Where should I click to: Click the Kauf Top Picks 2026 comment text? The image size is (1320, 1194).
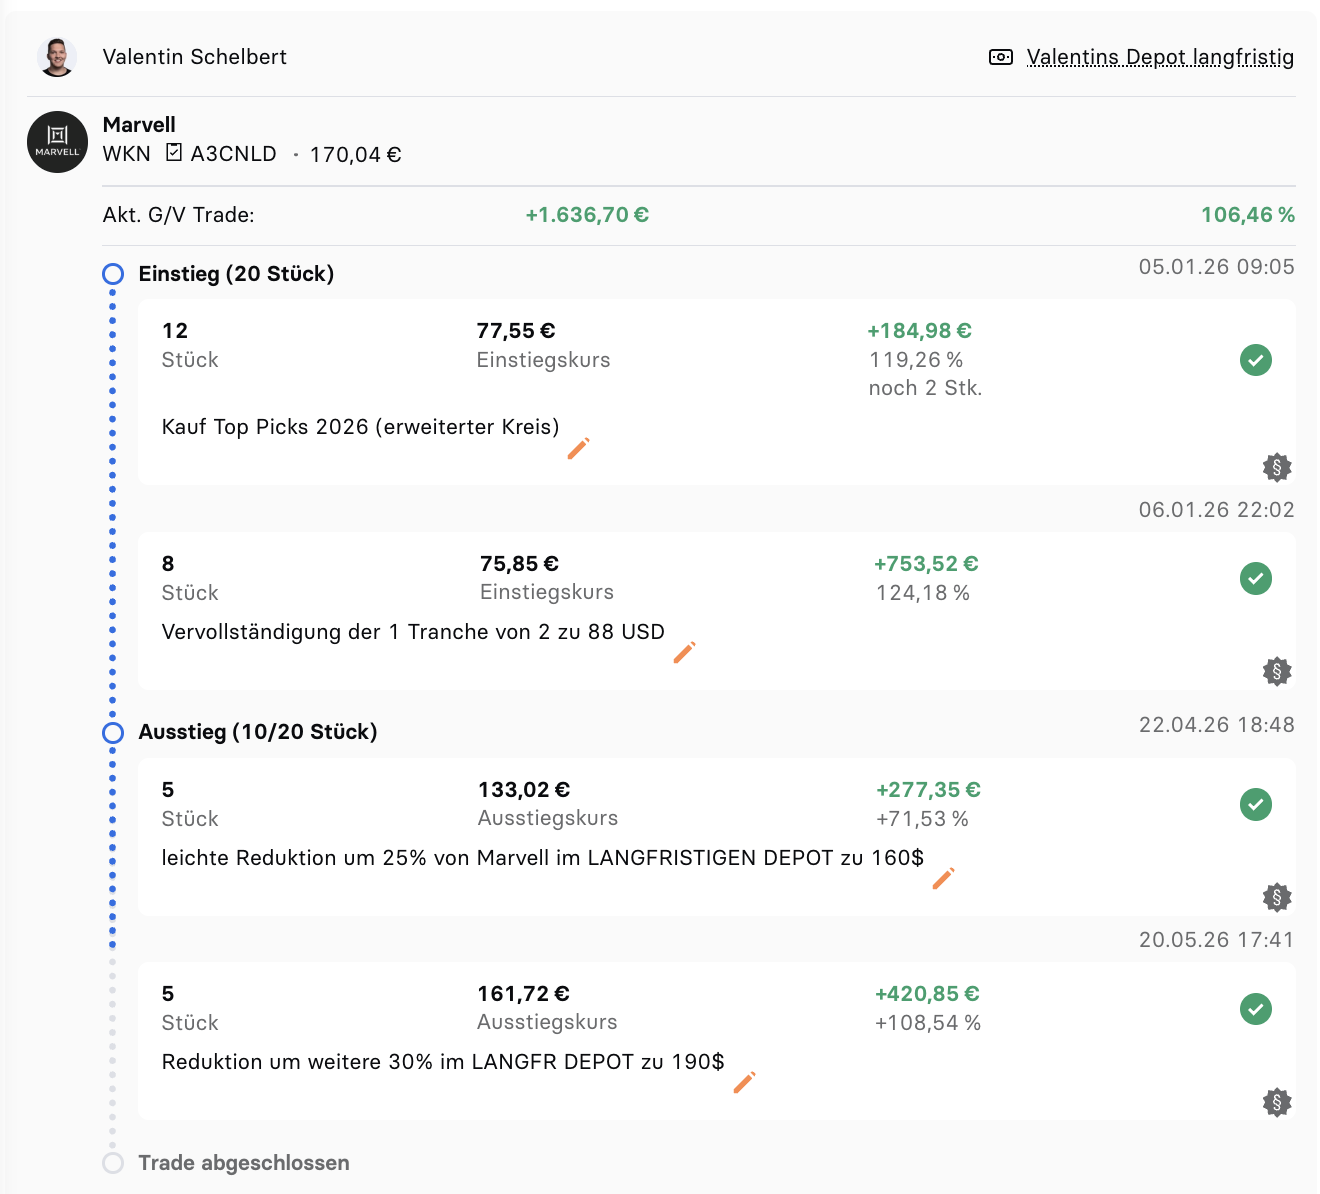(x=361, y=427)
